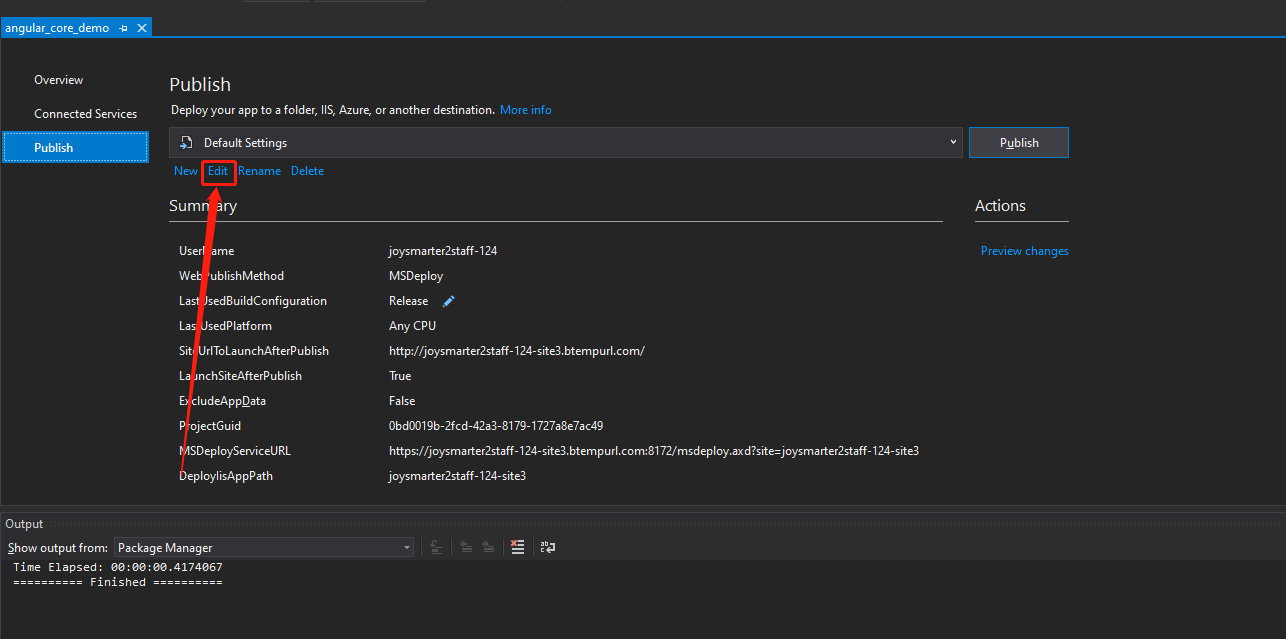Expand the publish profile selector chevron
The width and height of the screenshot is (1286, 639).
click(x=952, y=141)
